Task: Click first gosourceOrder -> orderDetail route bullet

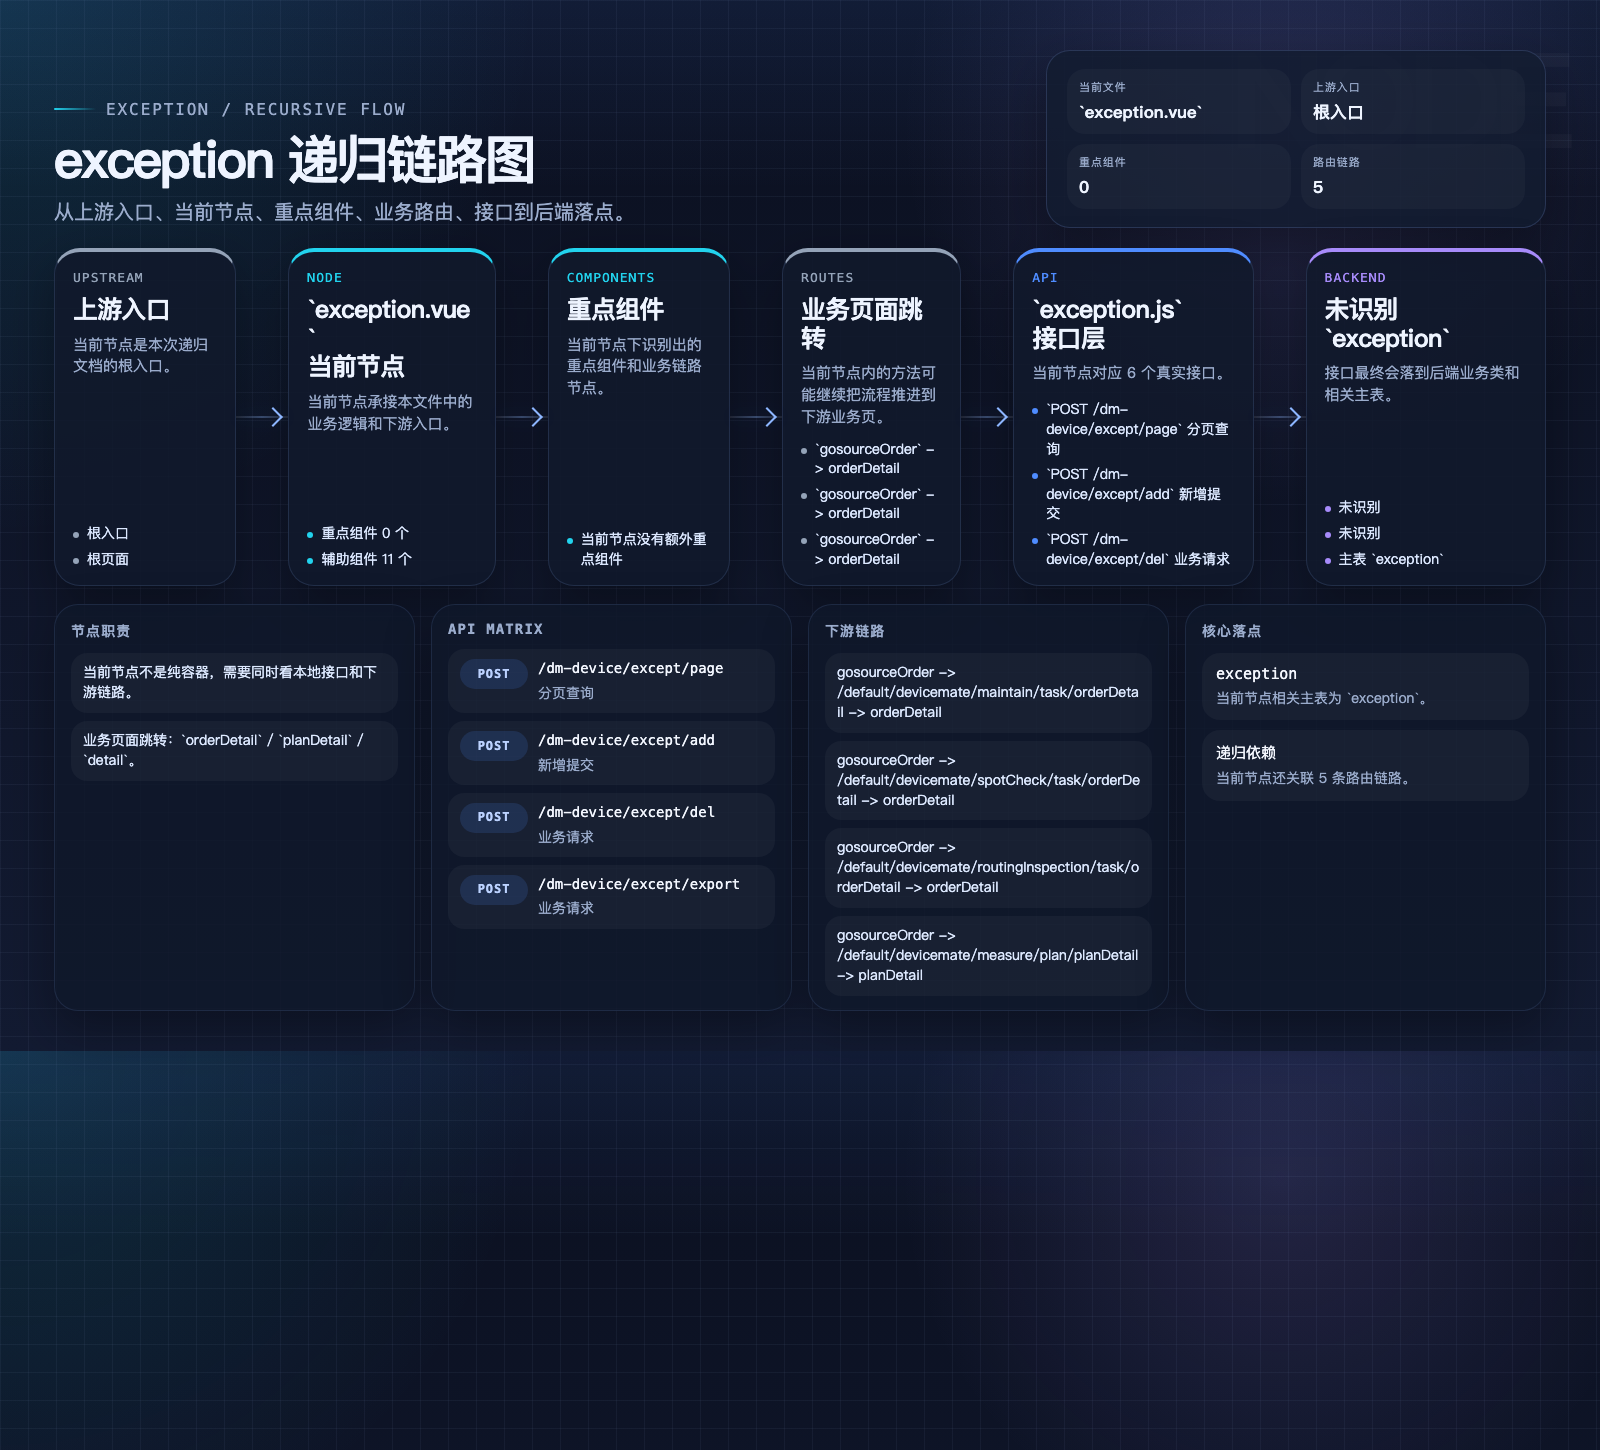Action: (x=869, y=459)
